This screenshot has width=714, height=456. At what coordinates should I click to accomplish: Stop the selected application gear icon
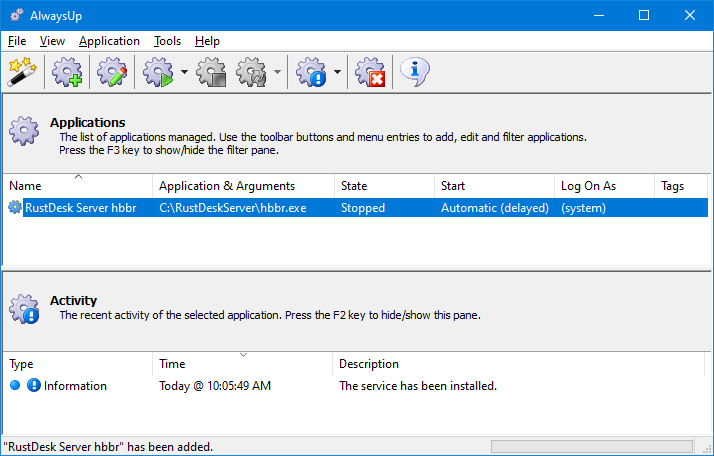(211, 72)
